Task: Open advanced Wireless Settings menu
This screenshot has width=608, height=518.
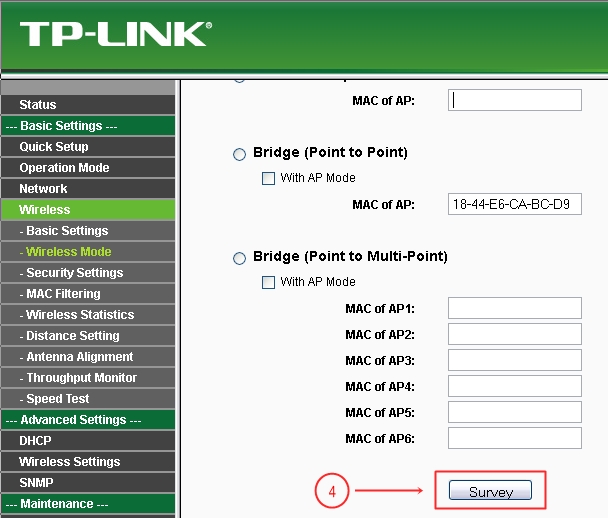Action: point(88,461)
